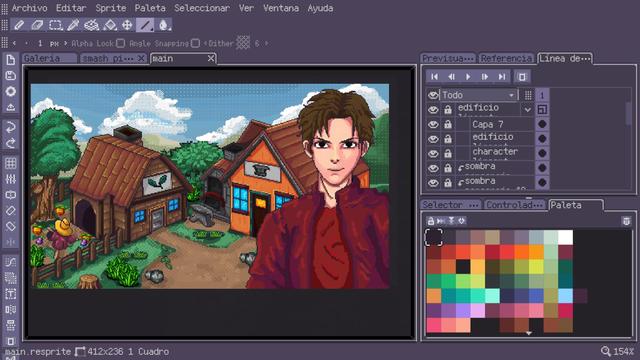The width and height of the screenshot is (640, 360).
Task: Open the Selector tab
Action: click(451, 205)
